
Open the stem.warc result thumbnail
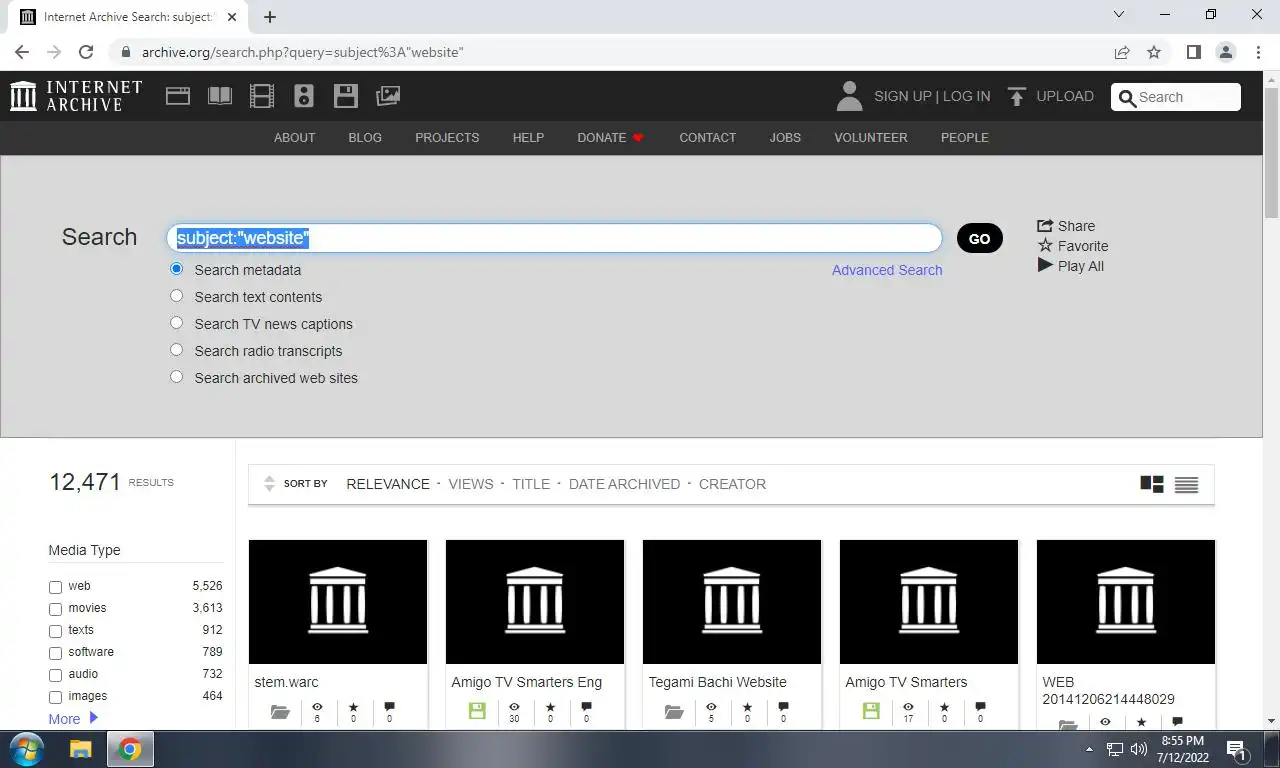338,602
